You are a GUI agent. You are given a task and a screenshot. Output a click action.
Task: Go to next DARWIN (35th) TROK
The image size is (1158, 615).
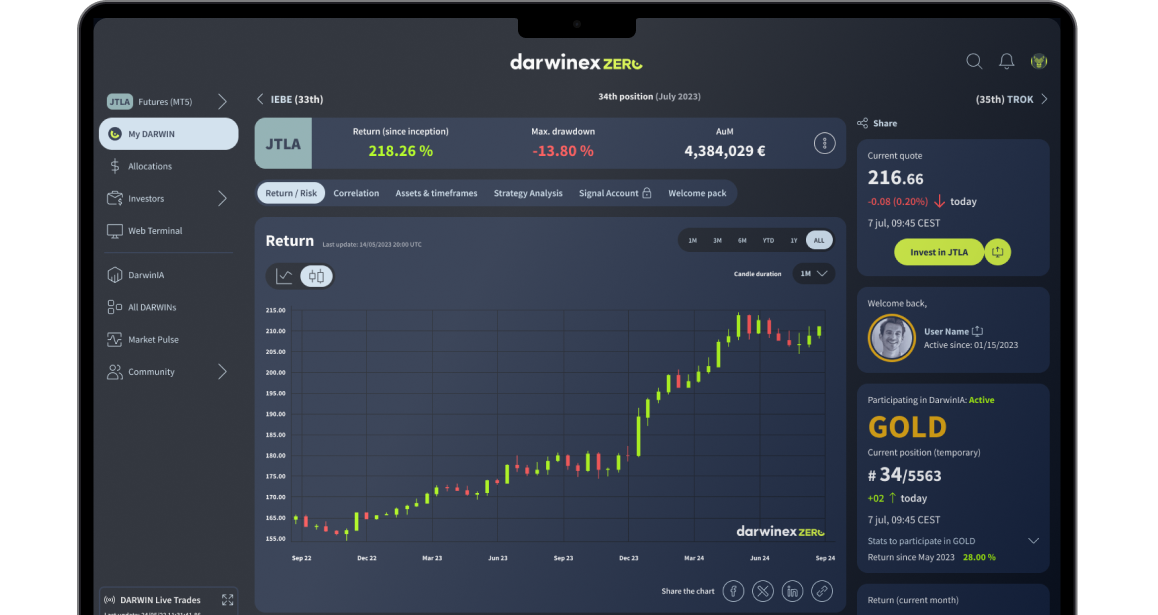[1012, 99]
